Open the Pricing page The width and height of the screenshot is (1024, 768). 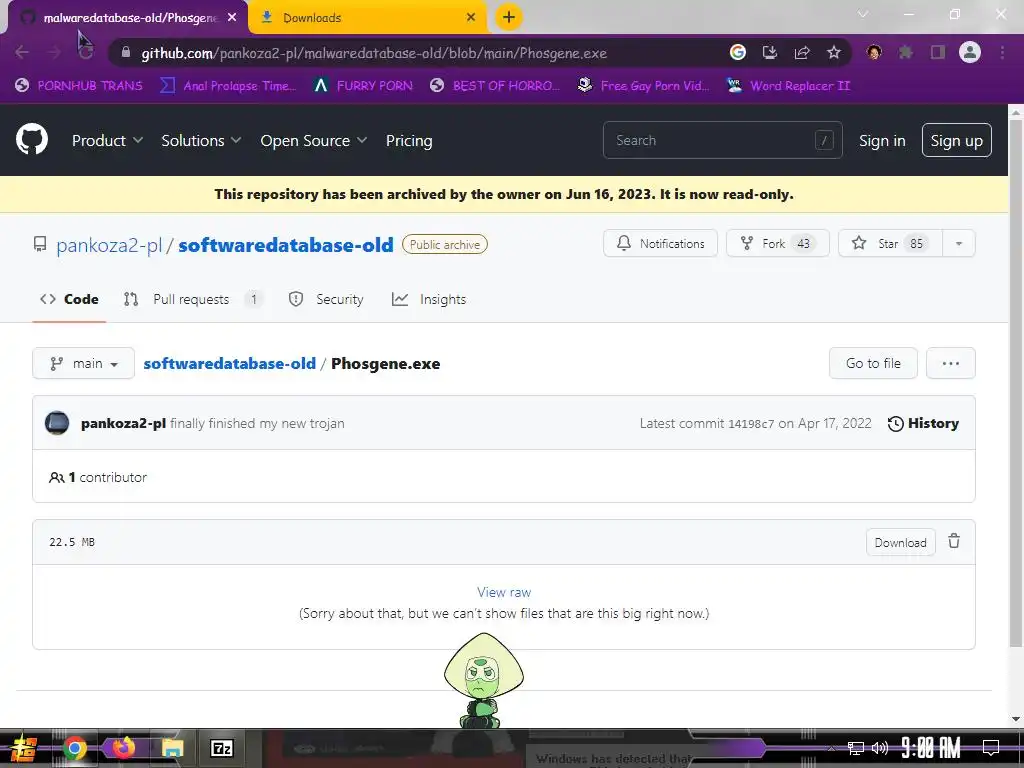[409, 140]
